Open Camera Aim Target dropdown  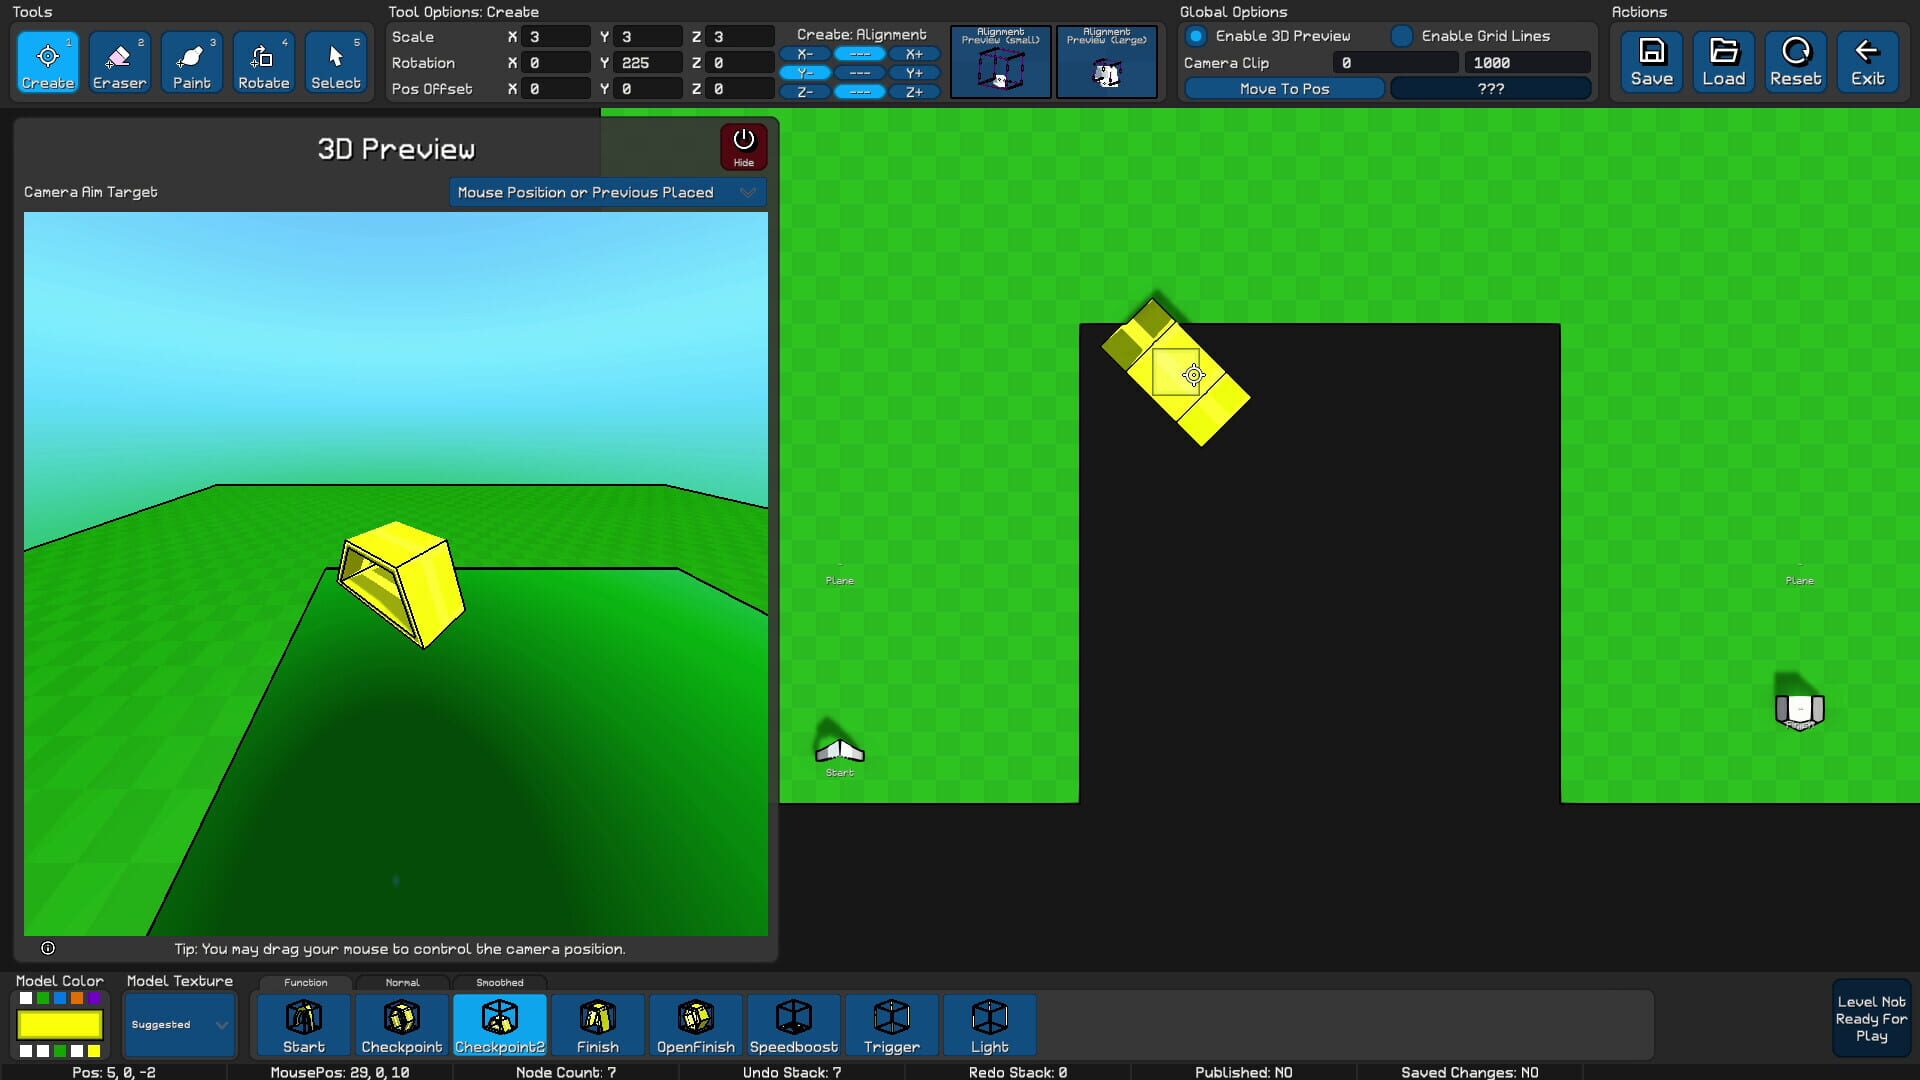607,192
